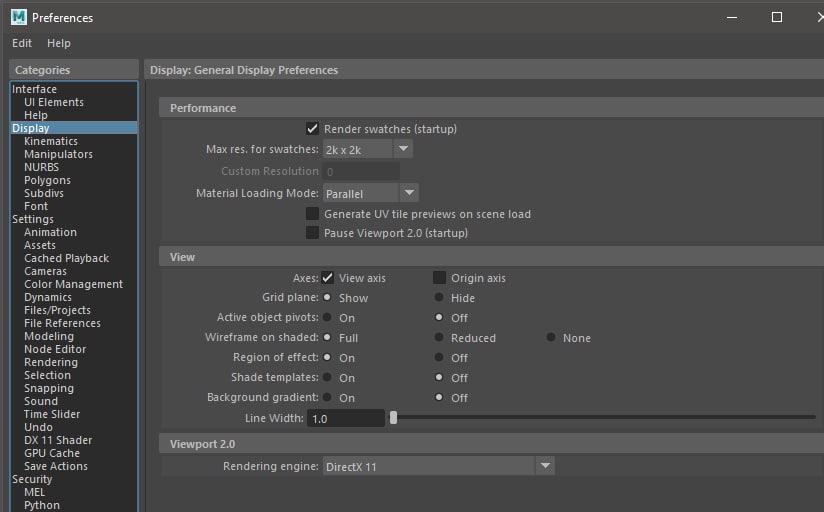
Task: Select Modeling category
Action: [x=74, y=336]
